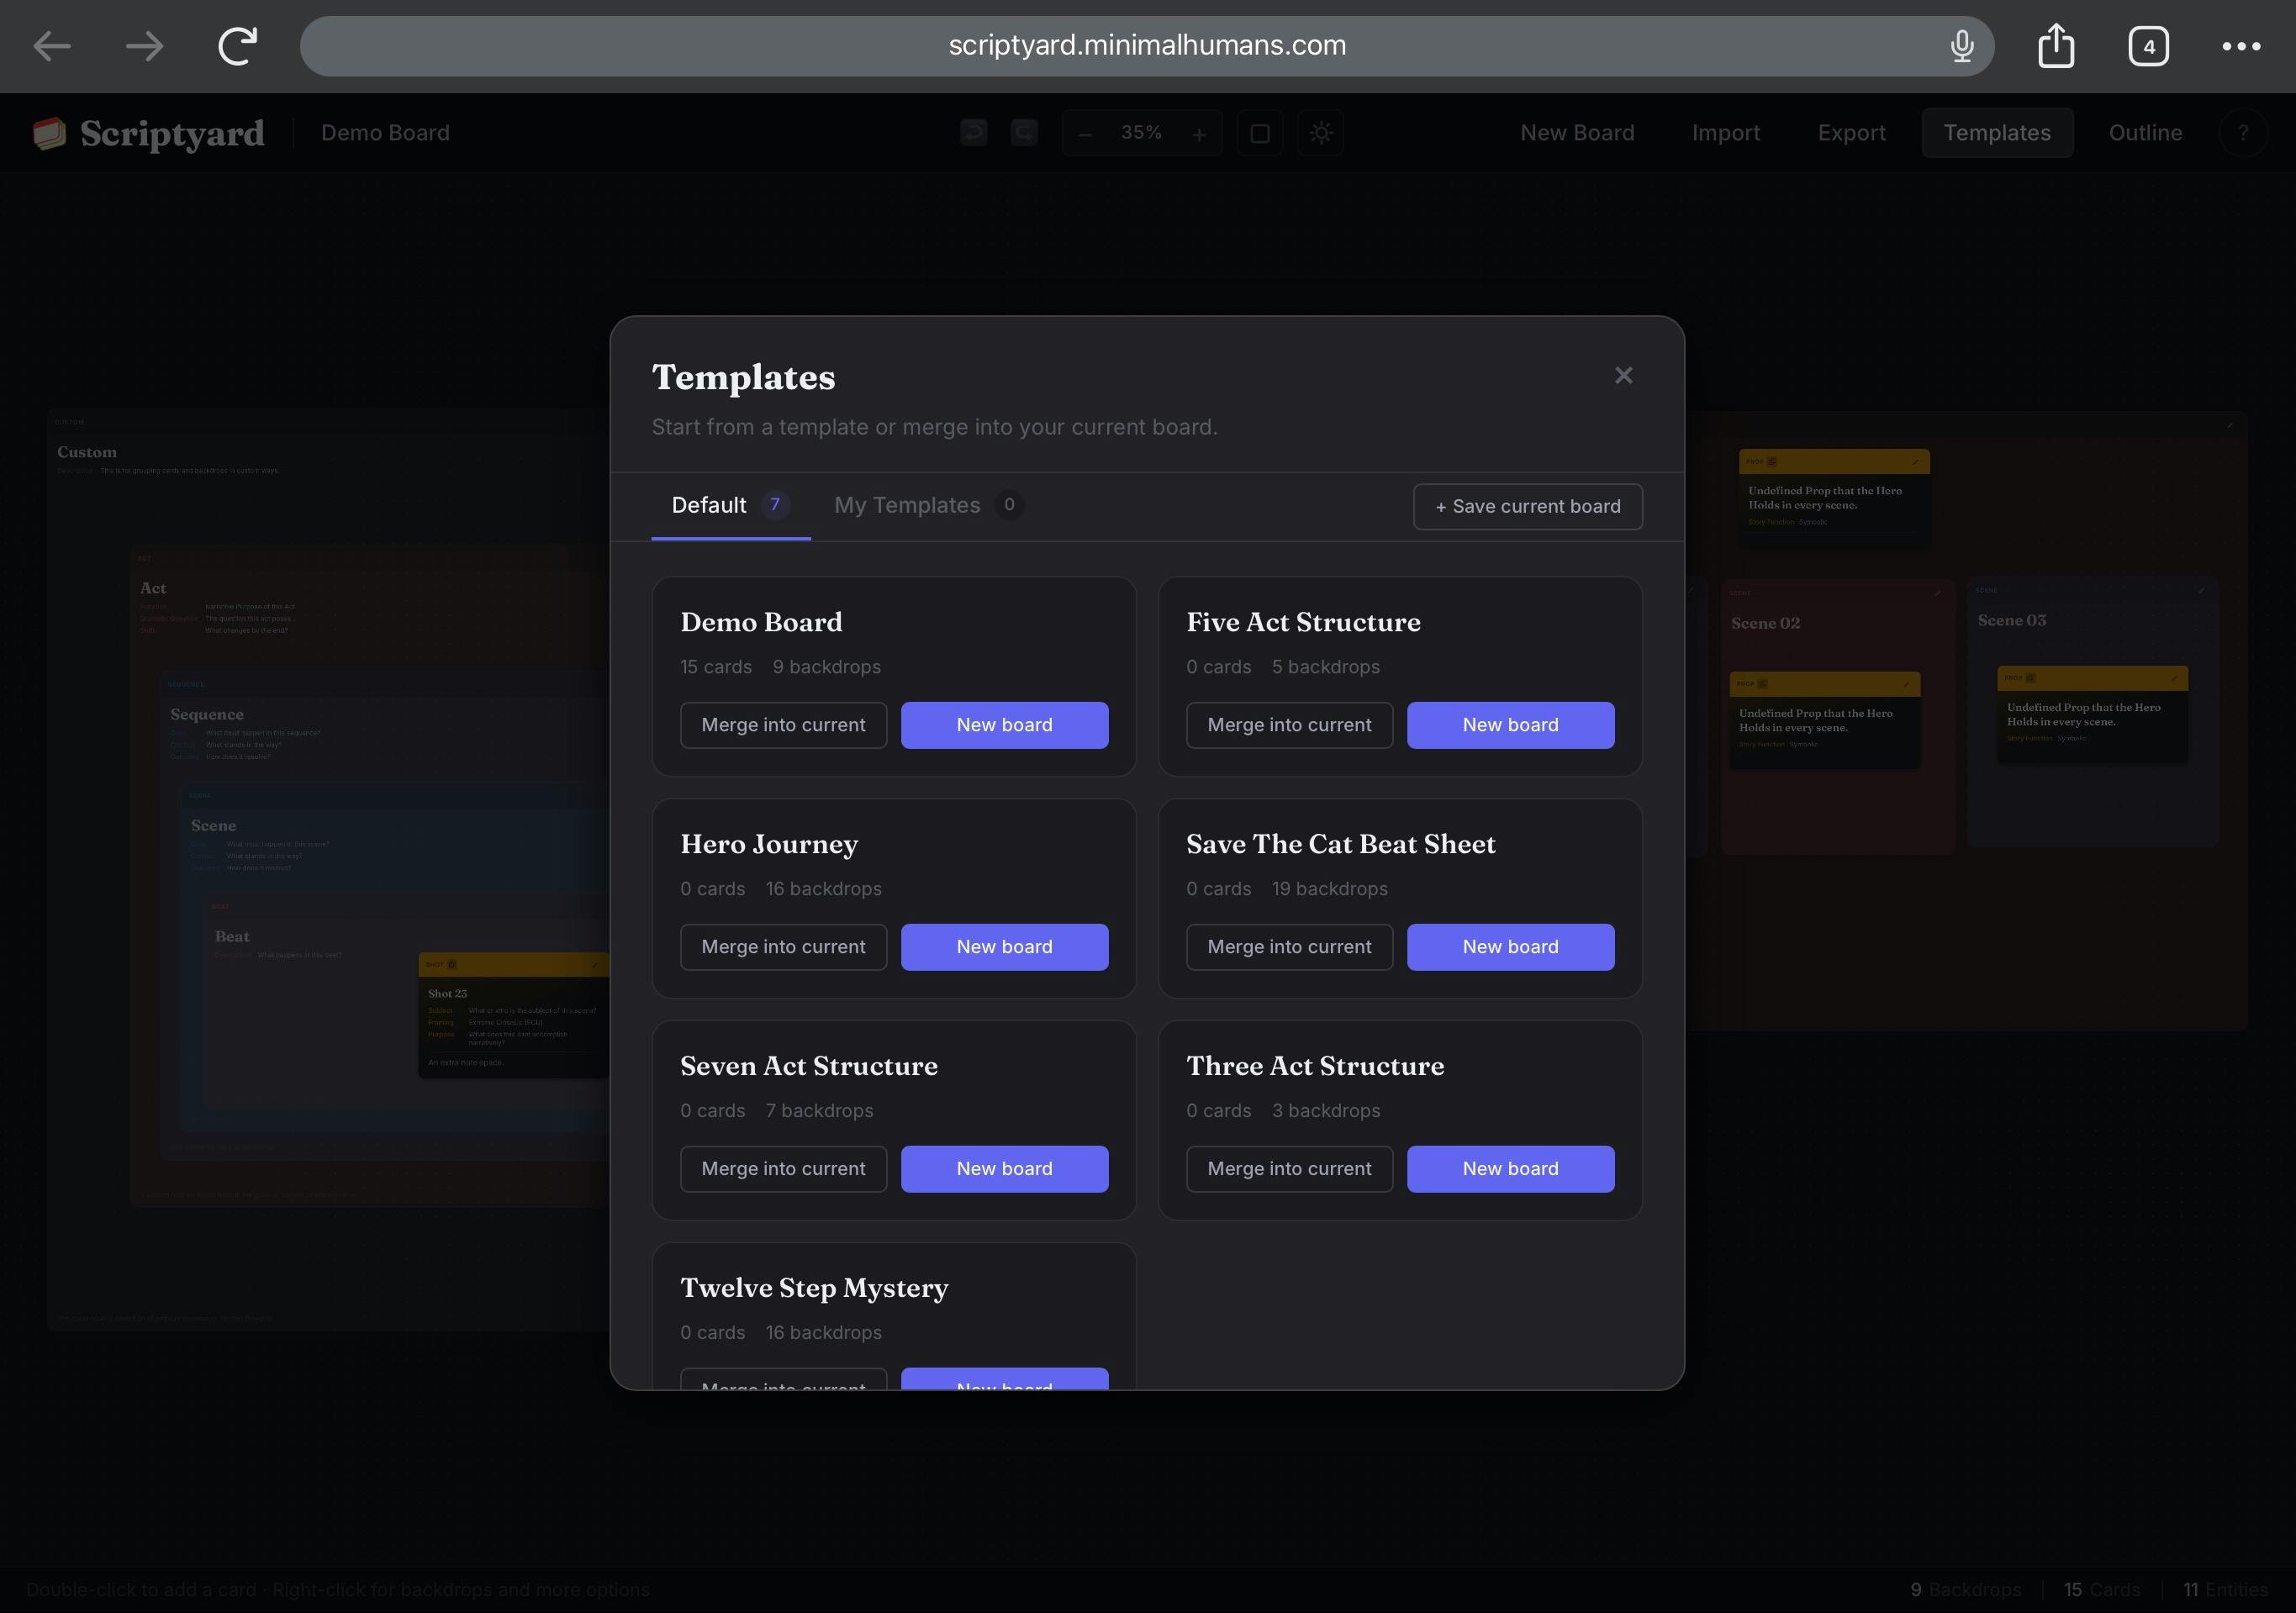Click the Demo Board name in header

385,133
